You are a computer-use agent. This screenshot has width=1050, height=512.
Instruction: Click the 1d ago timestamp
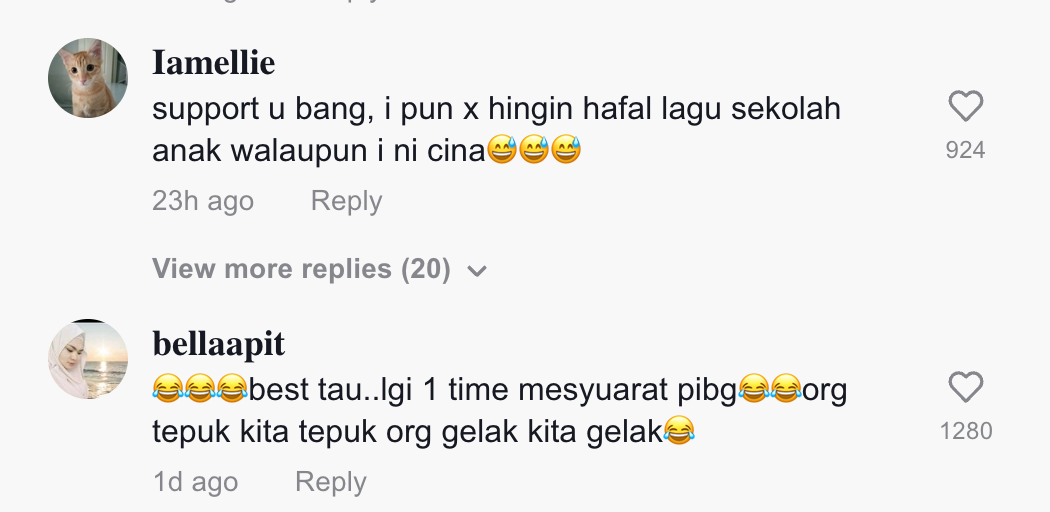coord(195,482)
